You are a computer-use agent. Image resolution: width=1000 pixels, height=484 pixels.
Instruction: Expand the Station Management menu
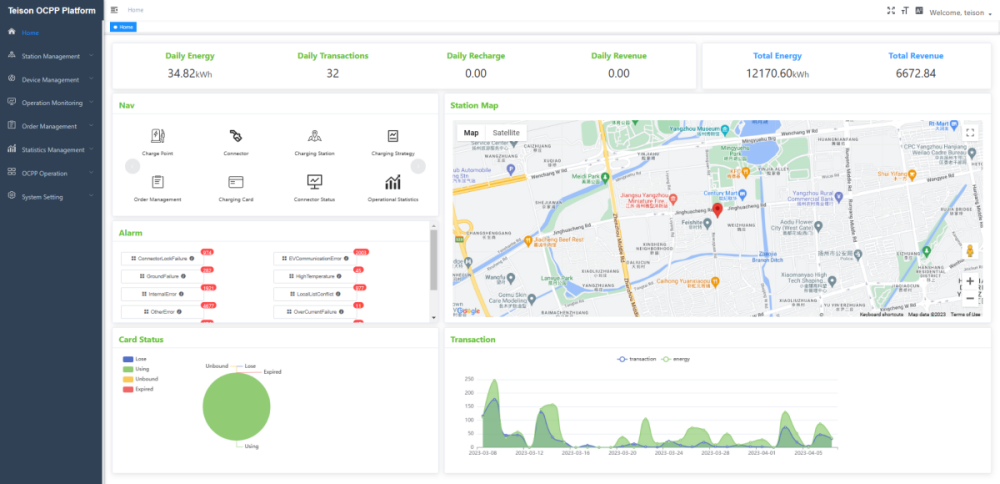(x=50, y=56)
